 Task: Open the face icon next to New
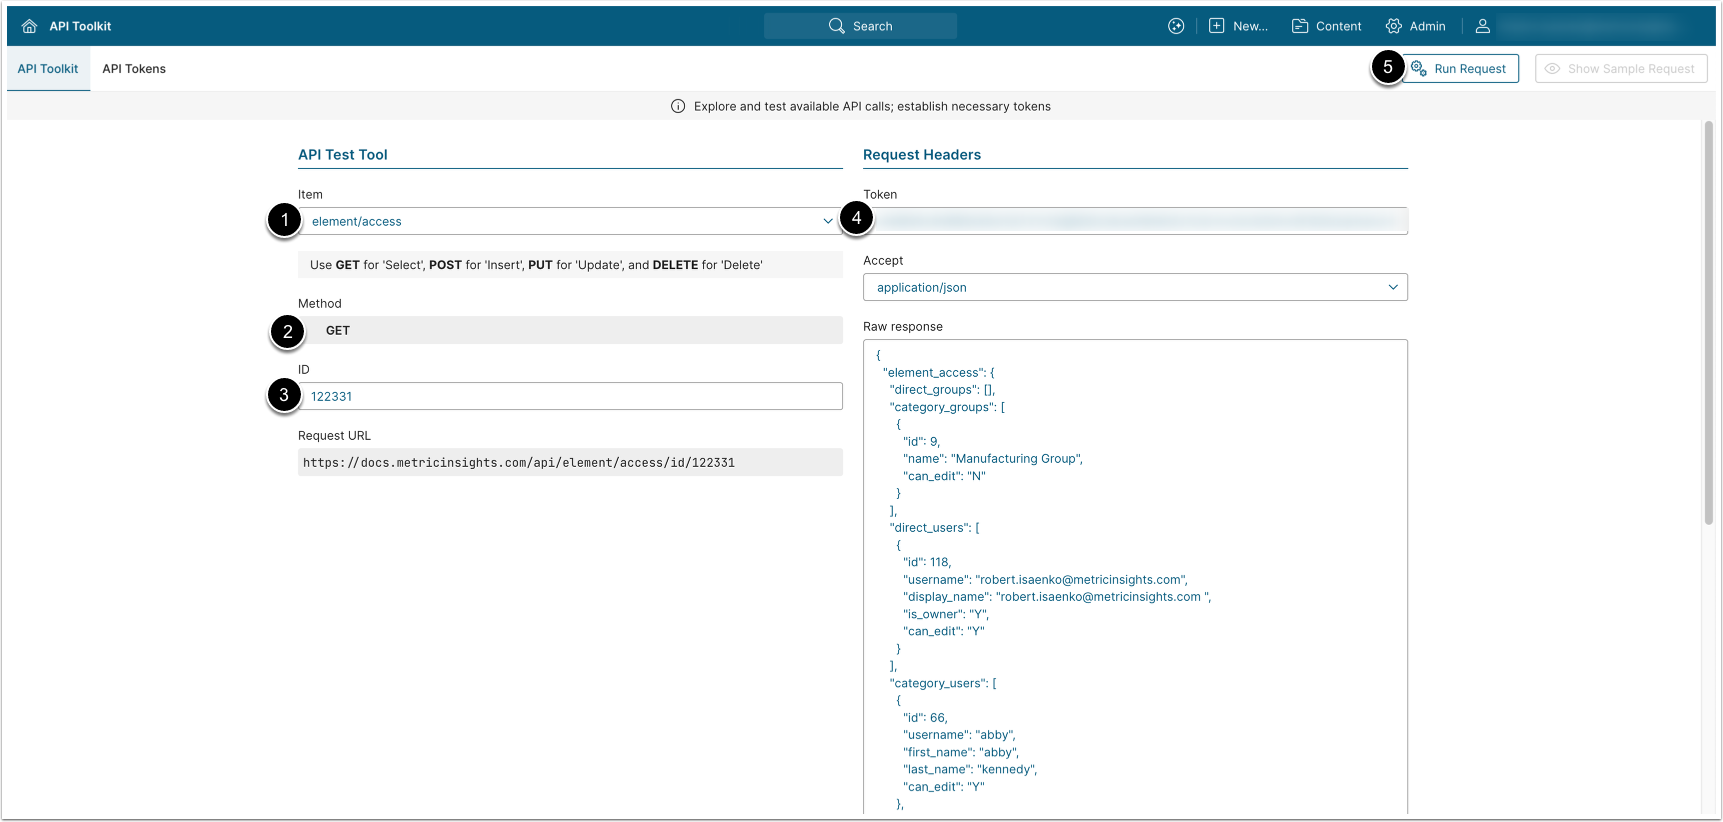click(x=1176, y=26)
